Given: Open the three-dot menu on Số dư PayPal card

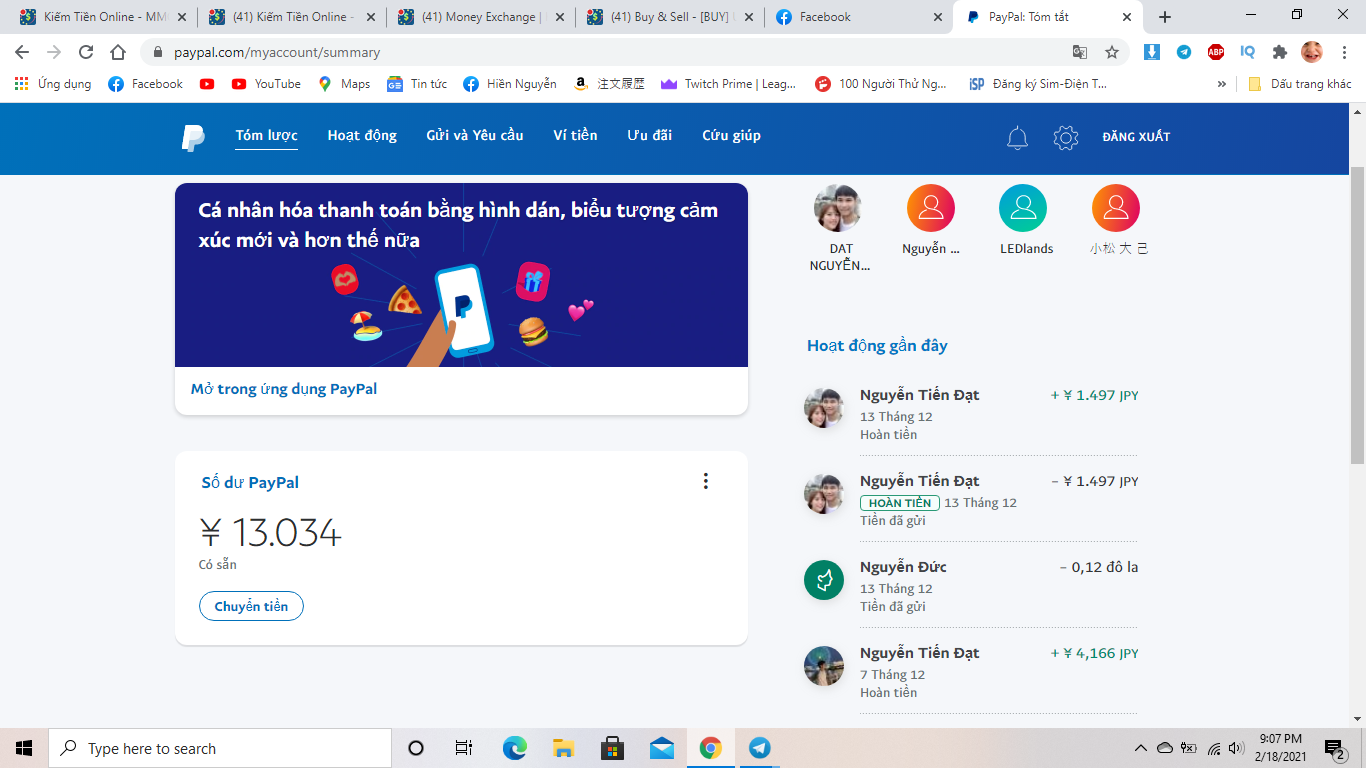Looking at the screenshot, I should [705, 481].
